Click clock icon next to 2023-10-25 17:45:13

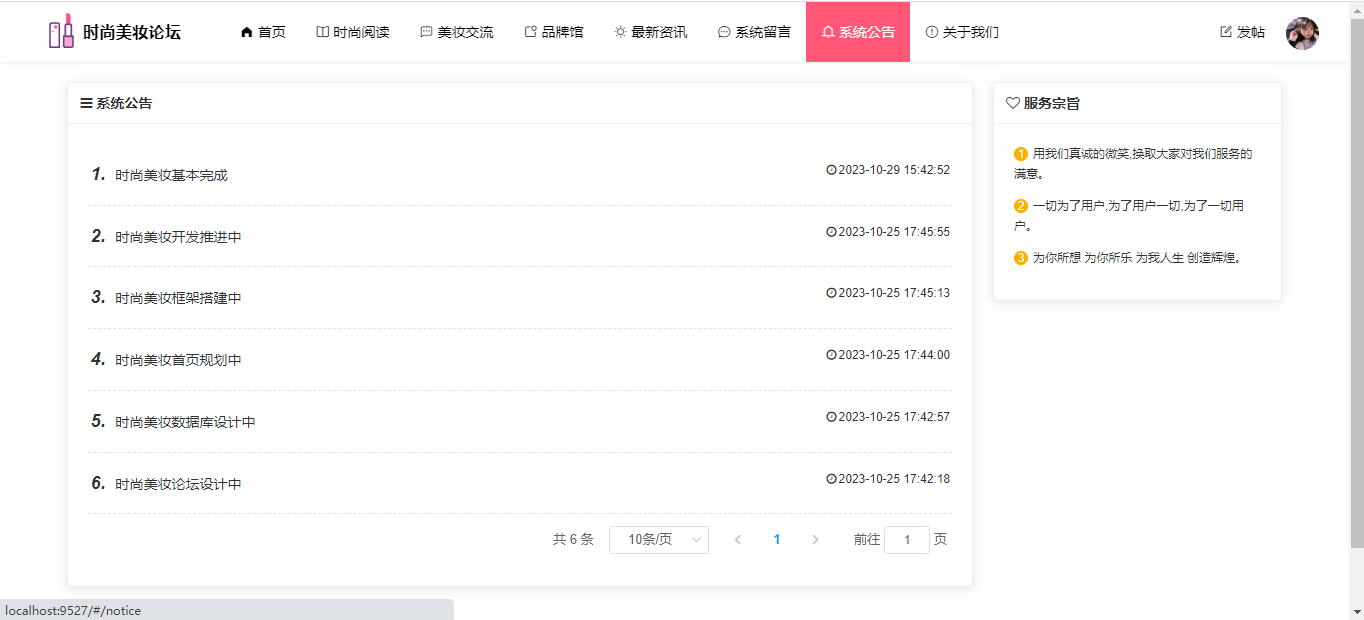(831, 293)
